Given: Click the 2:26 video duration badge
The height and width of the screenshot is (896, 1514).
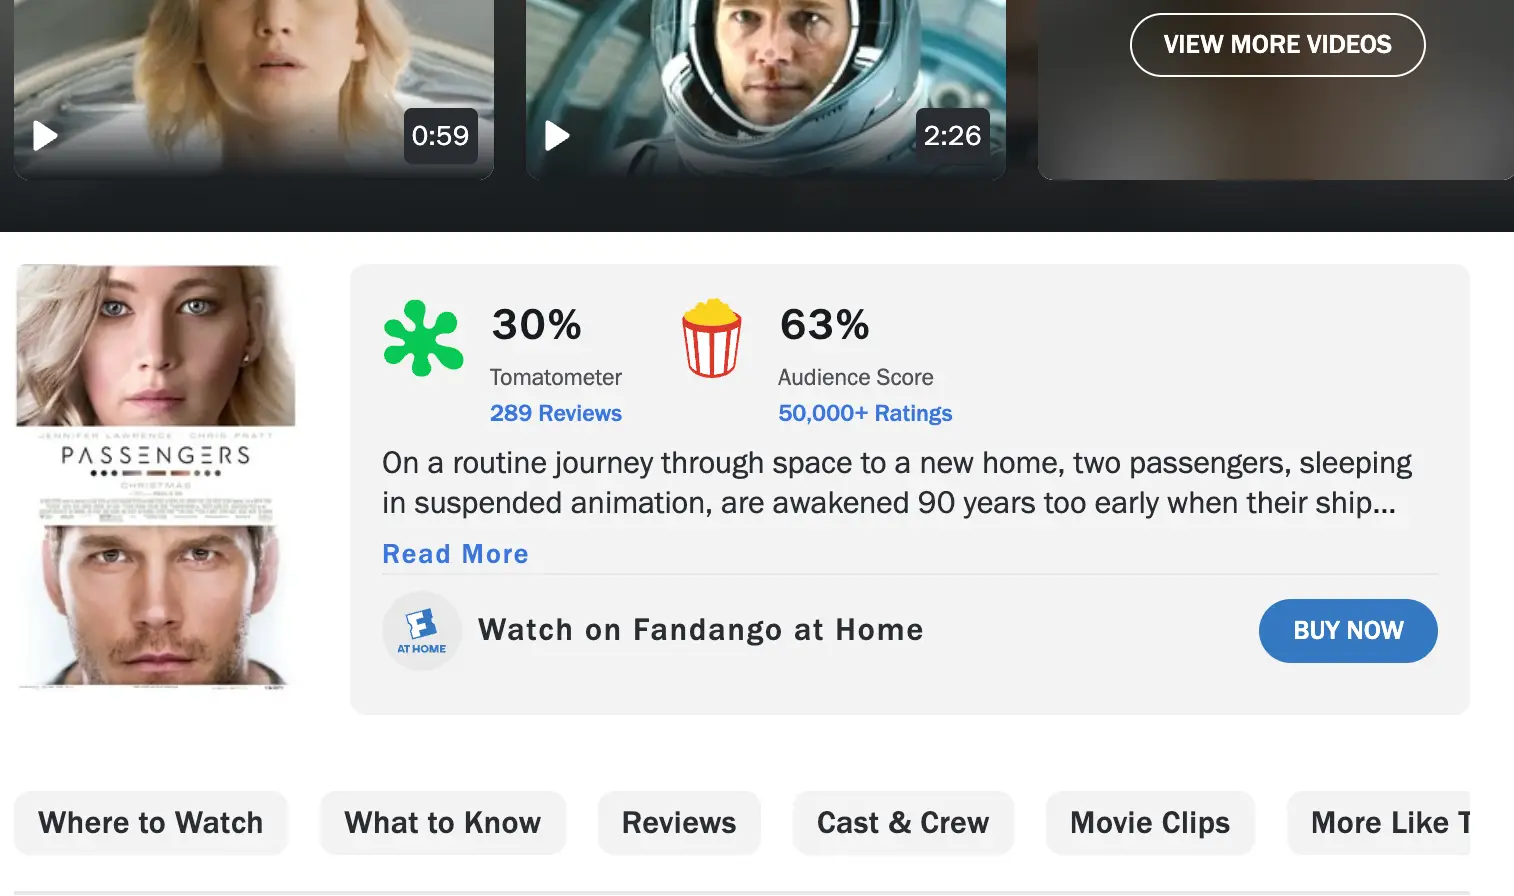Looking at the screenshot, I should [x=953, y=135].
